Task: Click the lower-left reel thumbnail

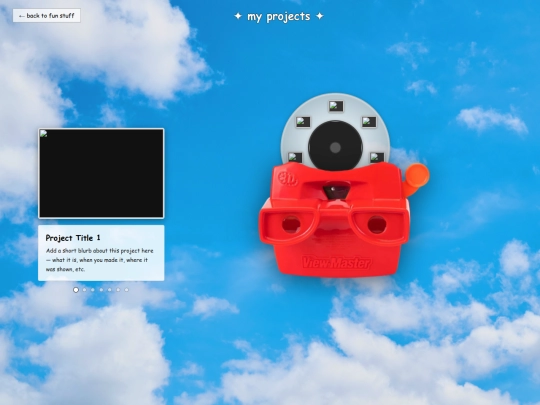Action: 295,158
